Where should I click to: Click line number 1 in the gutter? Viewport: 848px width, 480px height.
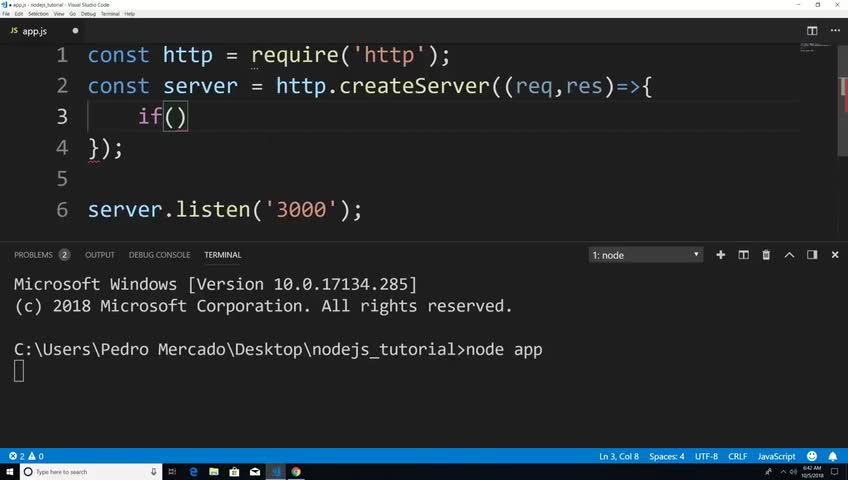62,55
